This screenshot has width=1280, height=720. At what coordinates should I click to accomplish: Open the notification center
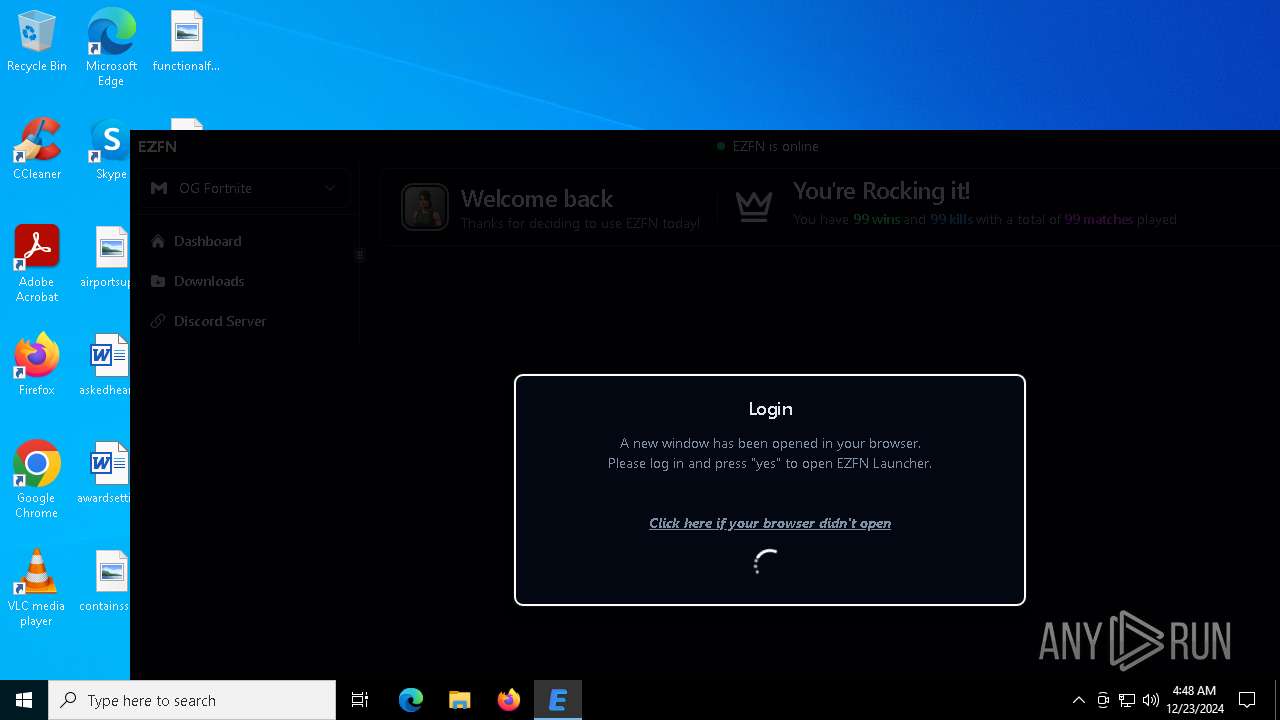pyautogui.click(x=1247, y=700)
